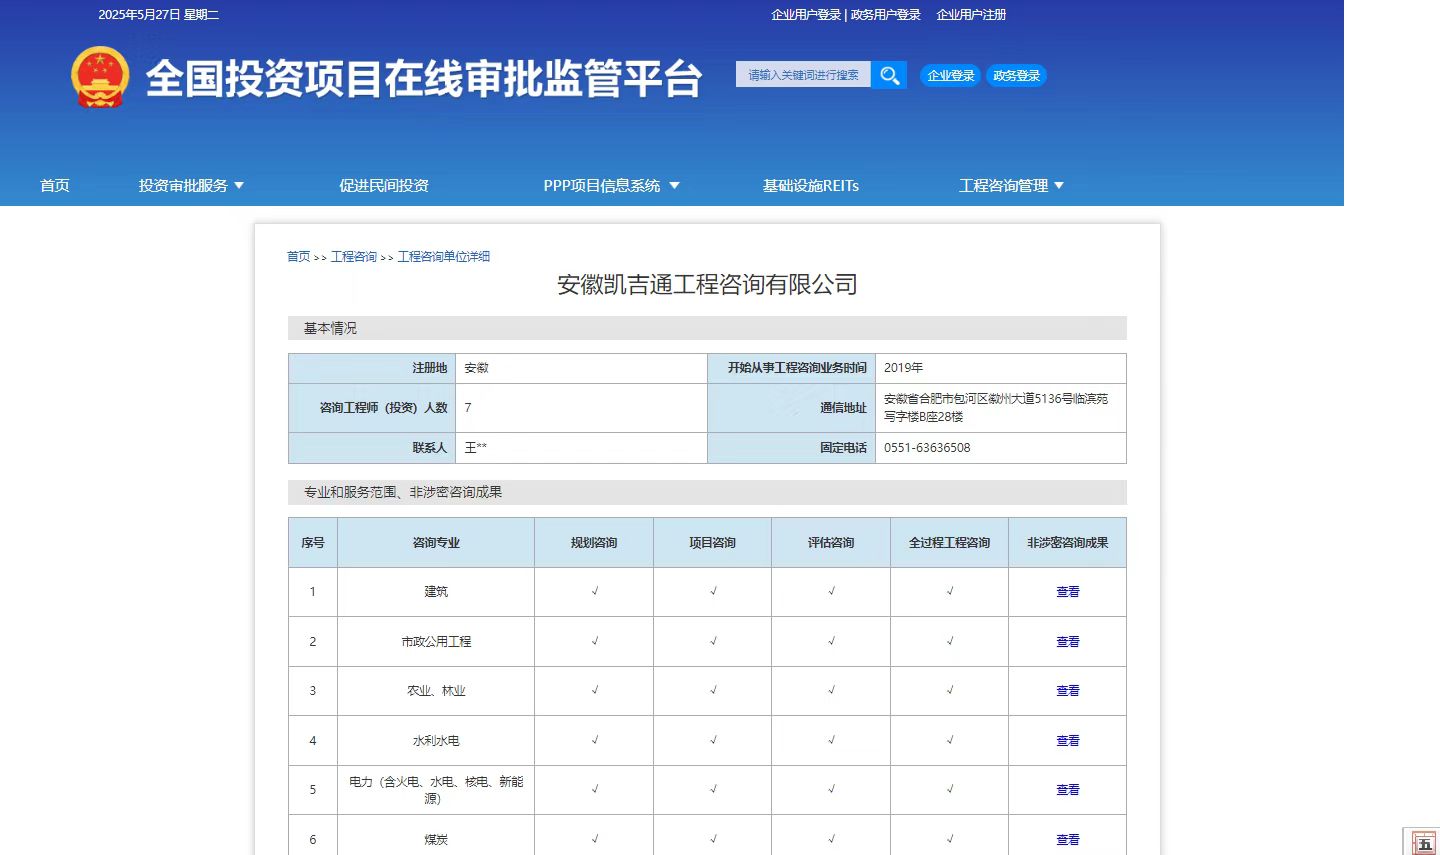
Task: Open the 促进民间投资 menu item
Action: click(x=384, y=185)
